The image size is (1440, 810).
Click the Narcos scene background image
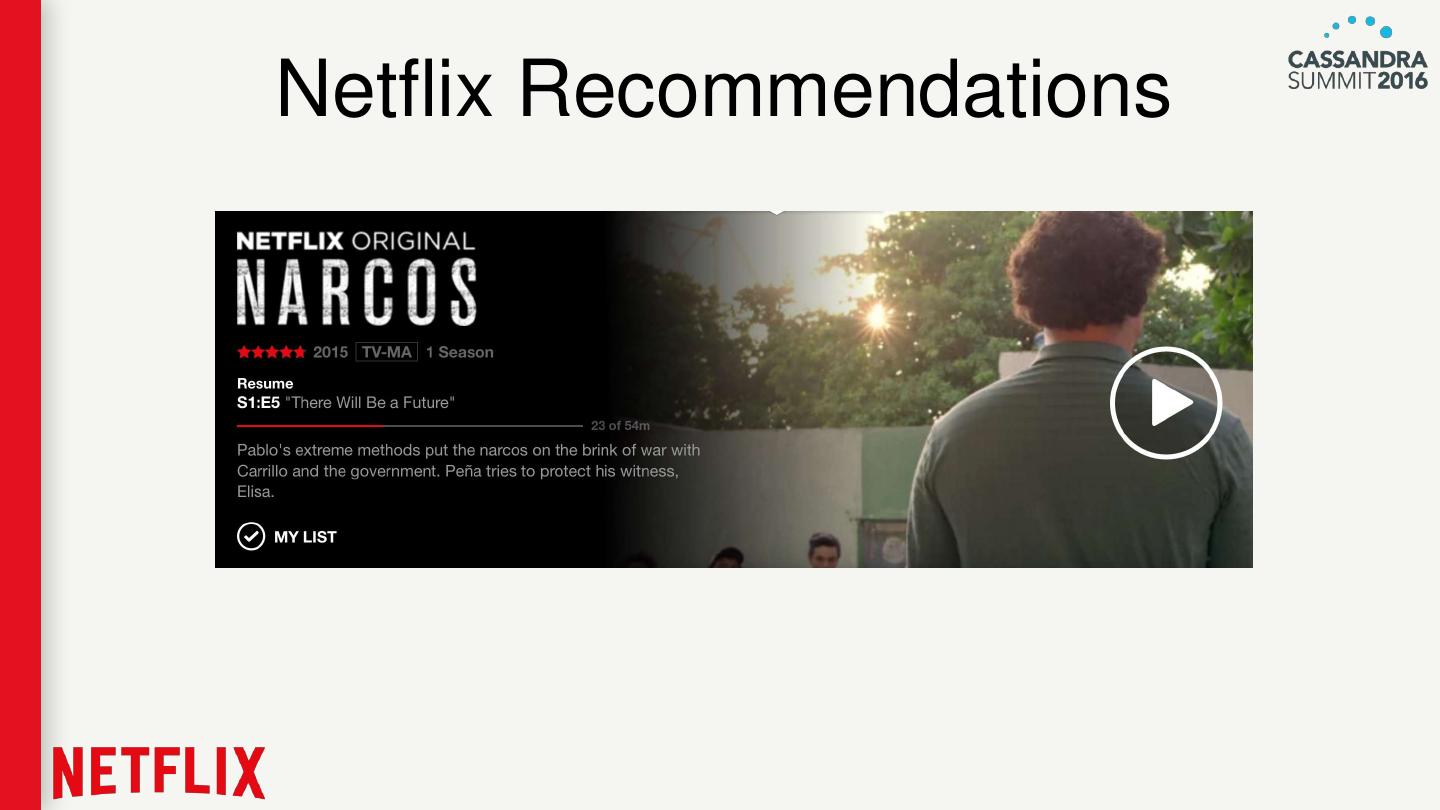pos(930,389)
